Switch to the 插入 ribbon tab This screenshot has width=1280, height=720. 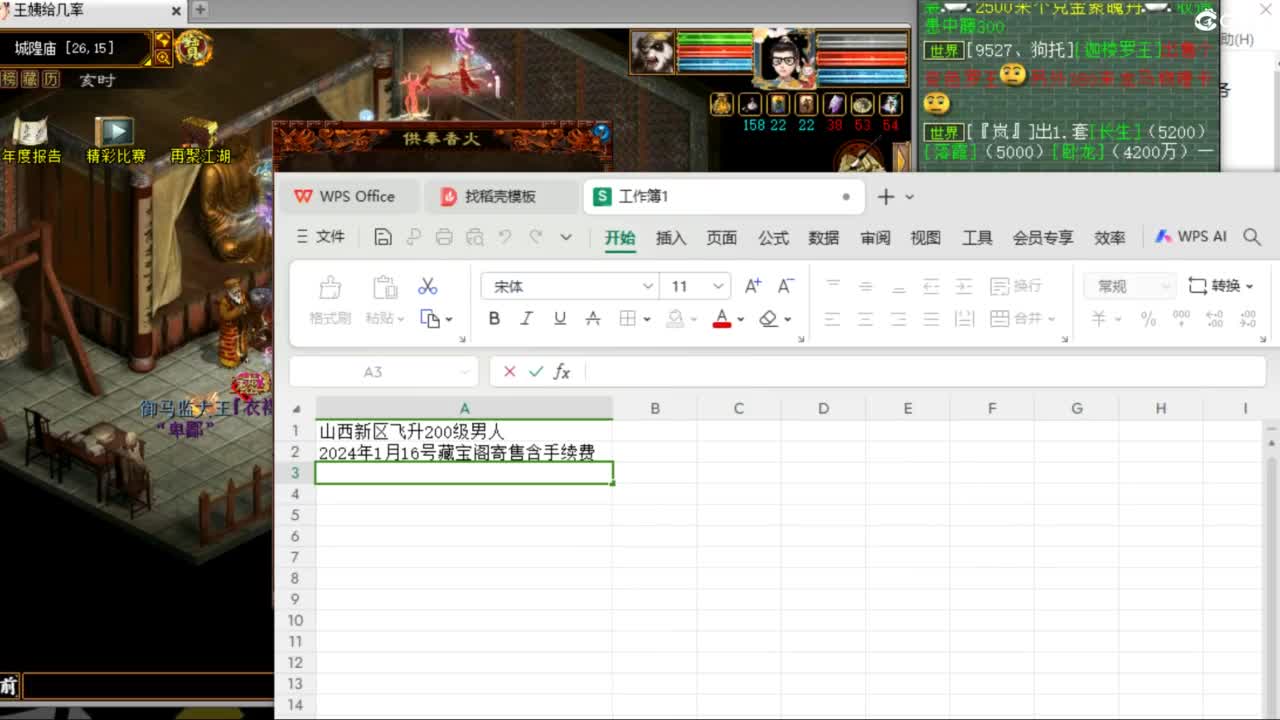pos(671,238)
